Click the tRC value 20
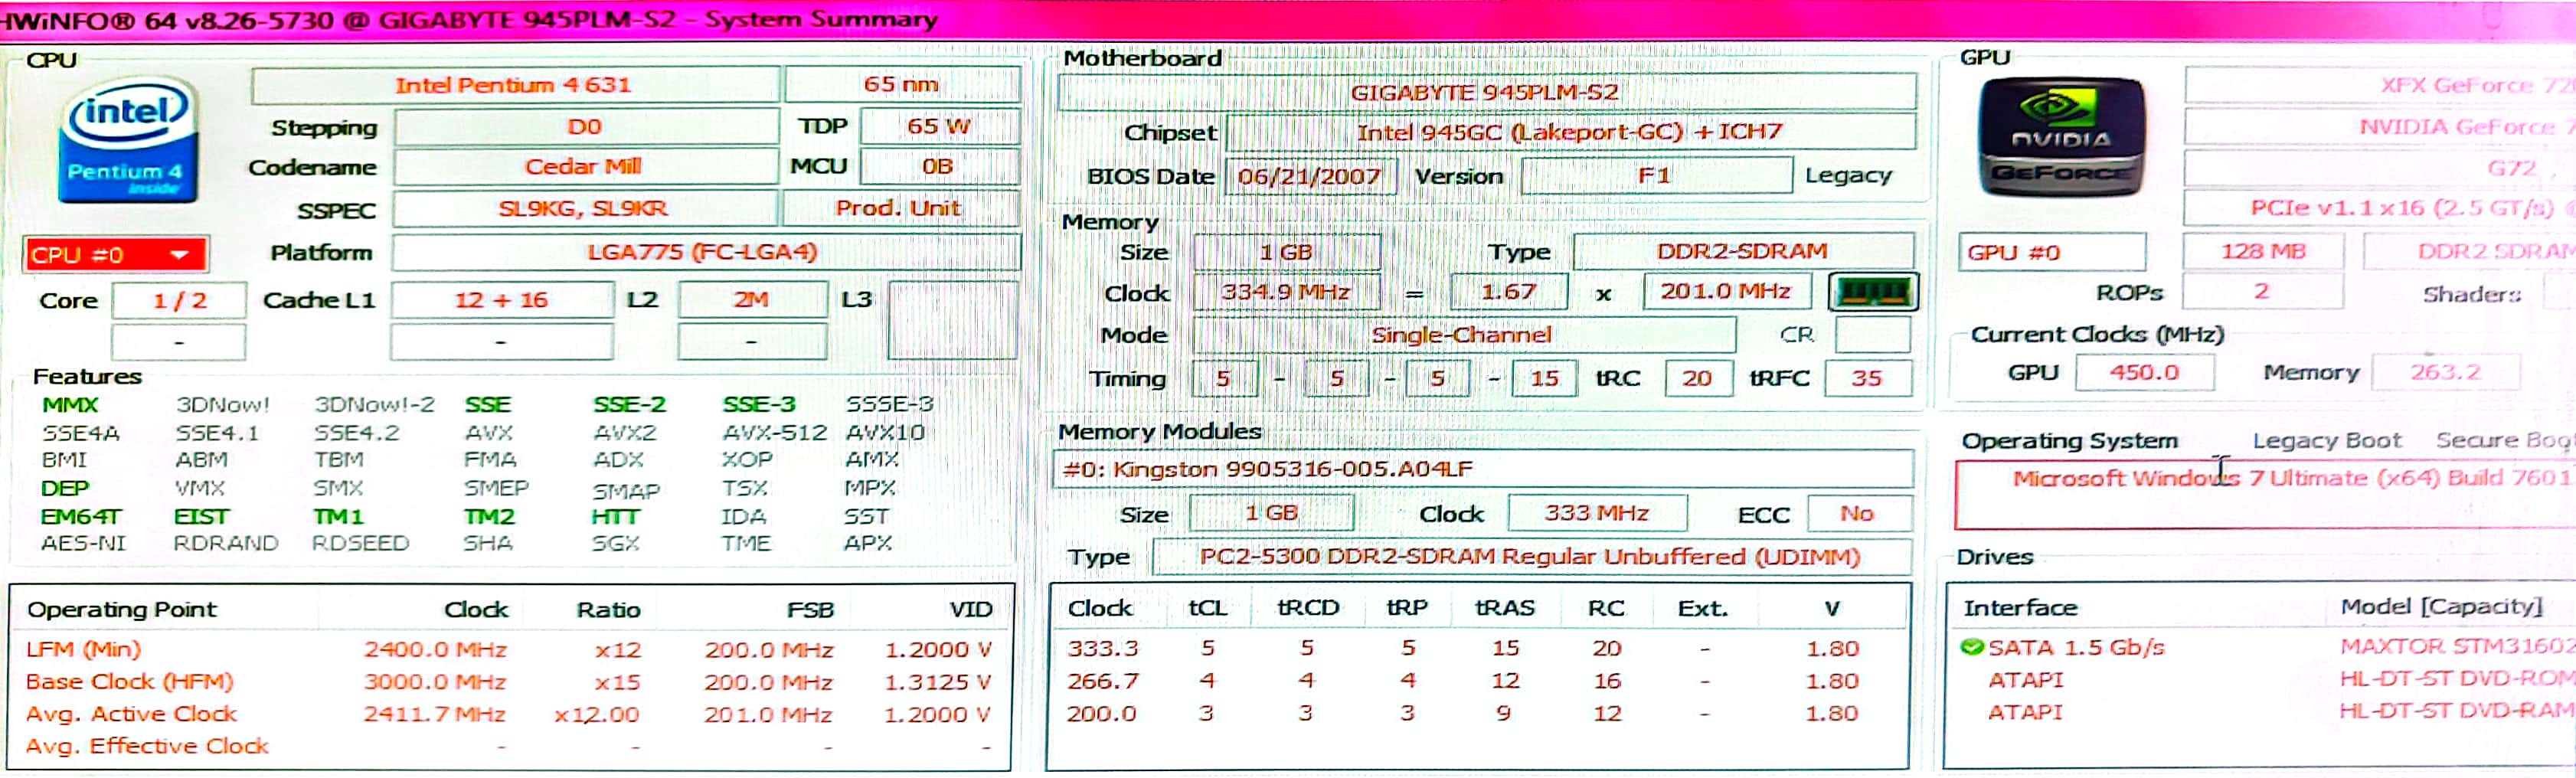 click(1697, 379)
